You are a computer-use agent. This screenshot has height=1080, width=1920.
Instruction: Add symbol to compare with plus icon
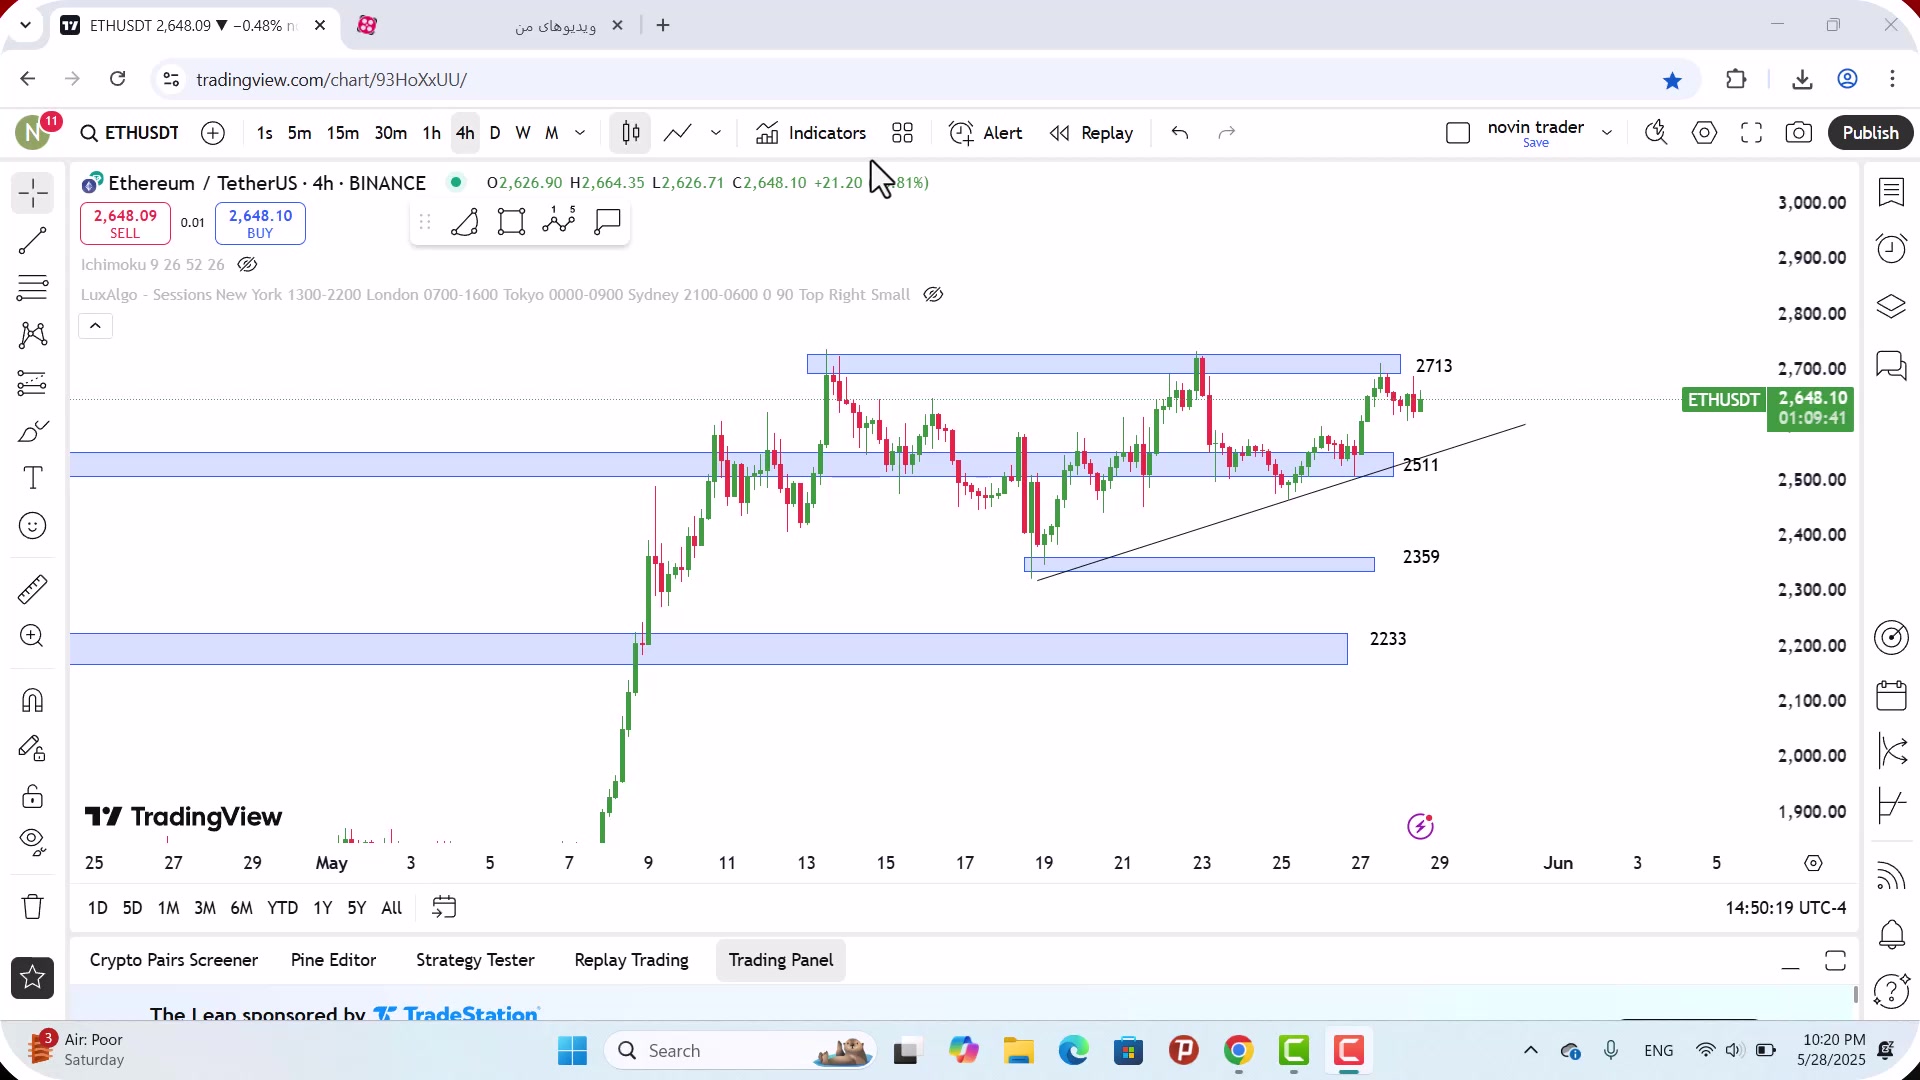pos(213,133)
